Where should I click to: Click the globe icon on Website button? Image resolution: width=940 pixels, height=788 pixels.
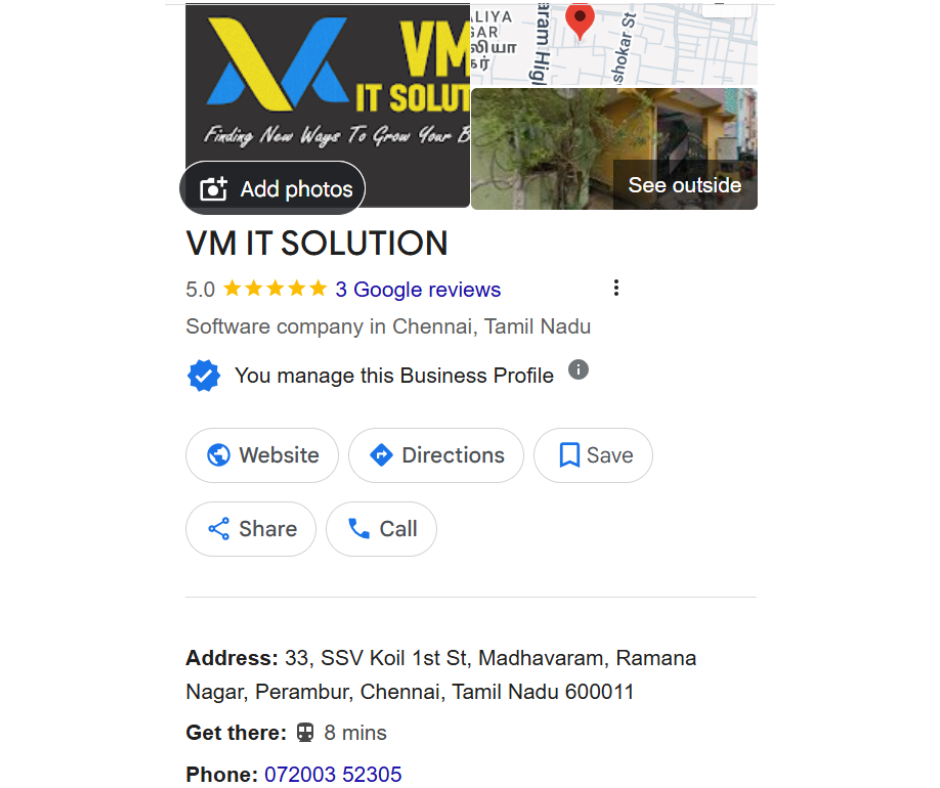(x=218, y=455)
